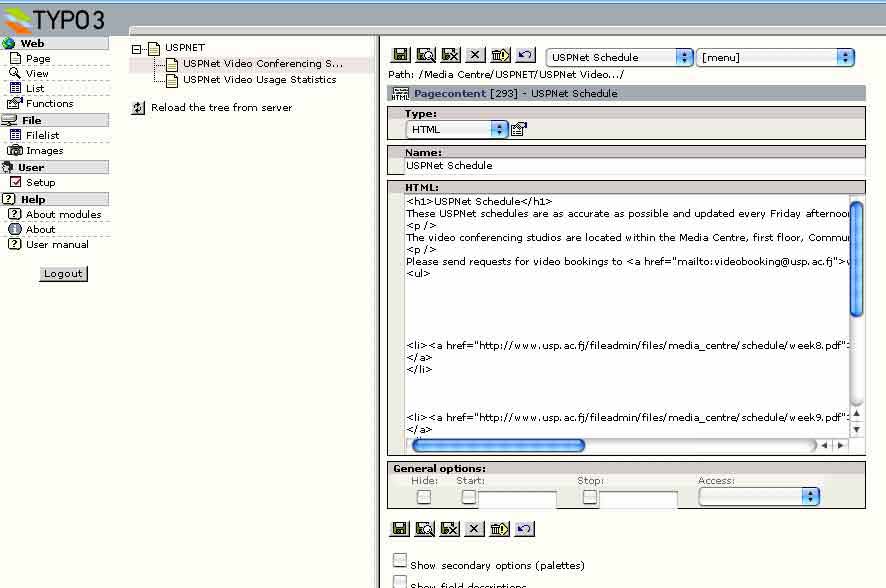Image resolution: width=886 pixels, height=588 pixels.
Task: Open the List module
Action: pyautogui.click(x=35, y=88)
